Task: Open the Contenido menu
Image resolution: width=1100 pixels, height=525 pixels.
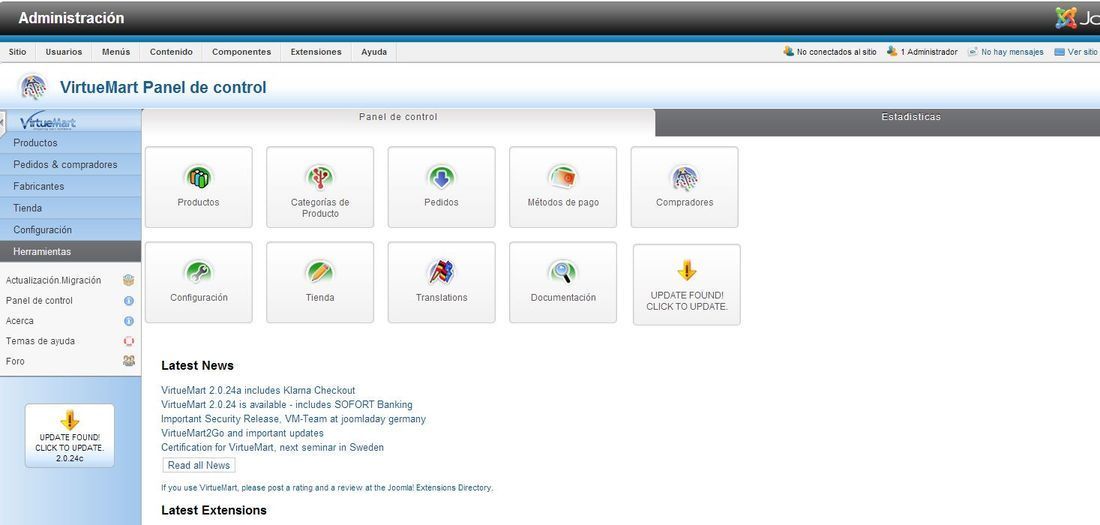Action: tap(171, 52)
